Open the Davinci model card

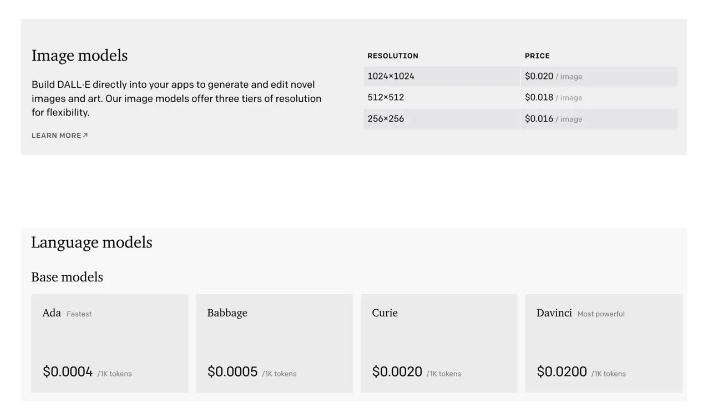(603, 343)
